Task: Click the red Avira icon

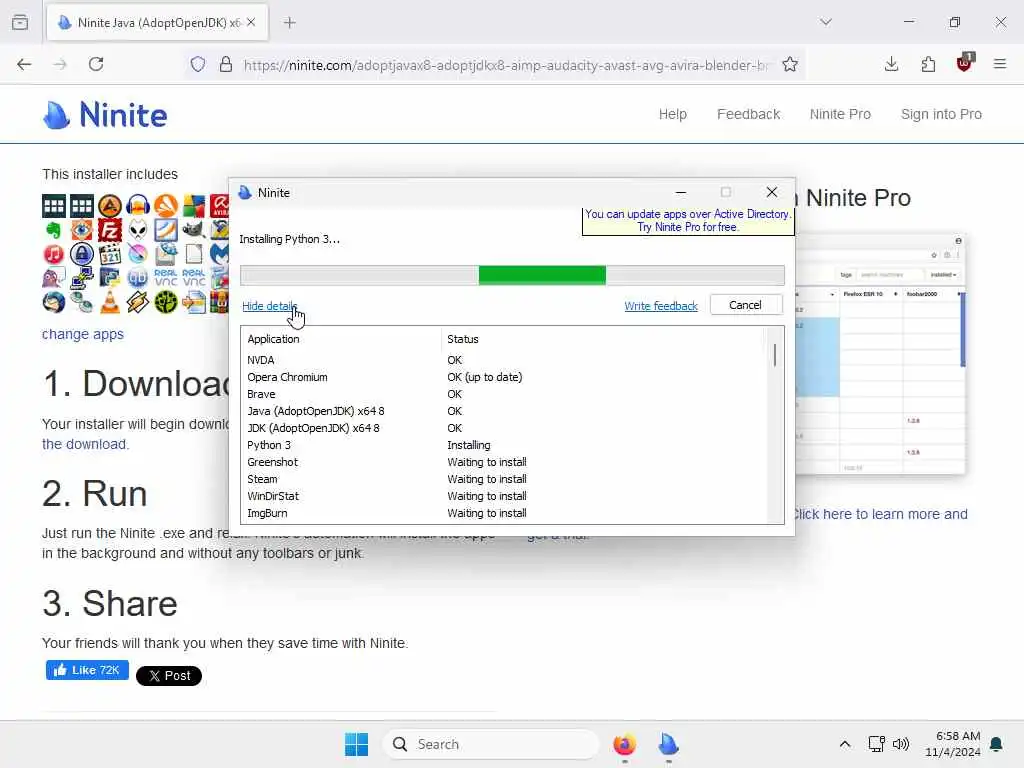Action: click(219, 206)
